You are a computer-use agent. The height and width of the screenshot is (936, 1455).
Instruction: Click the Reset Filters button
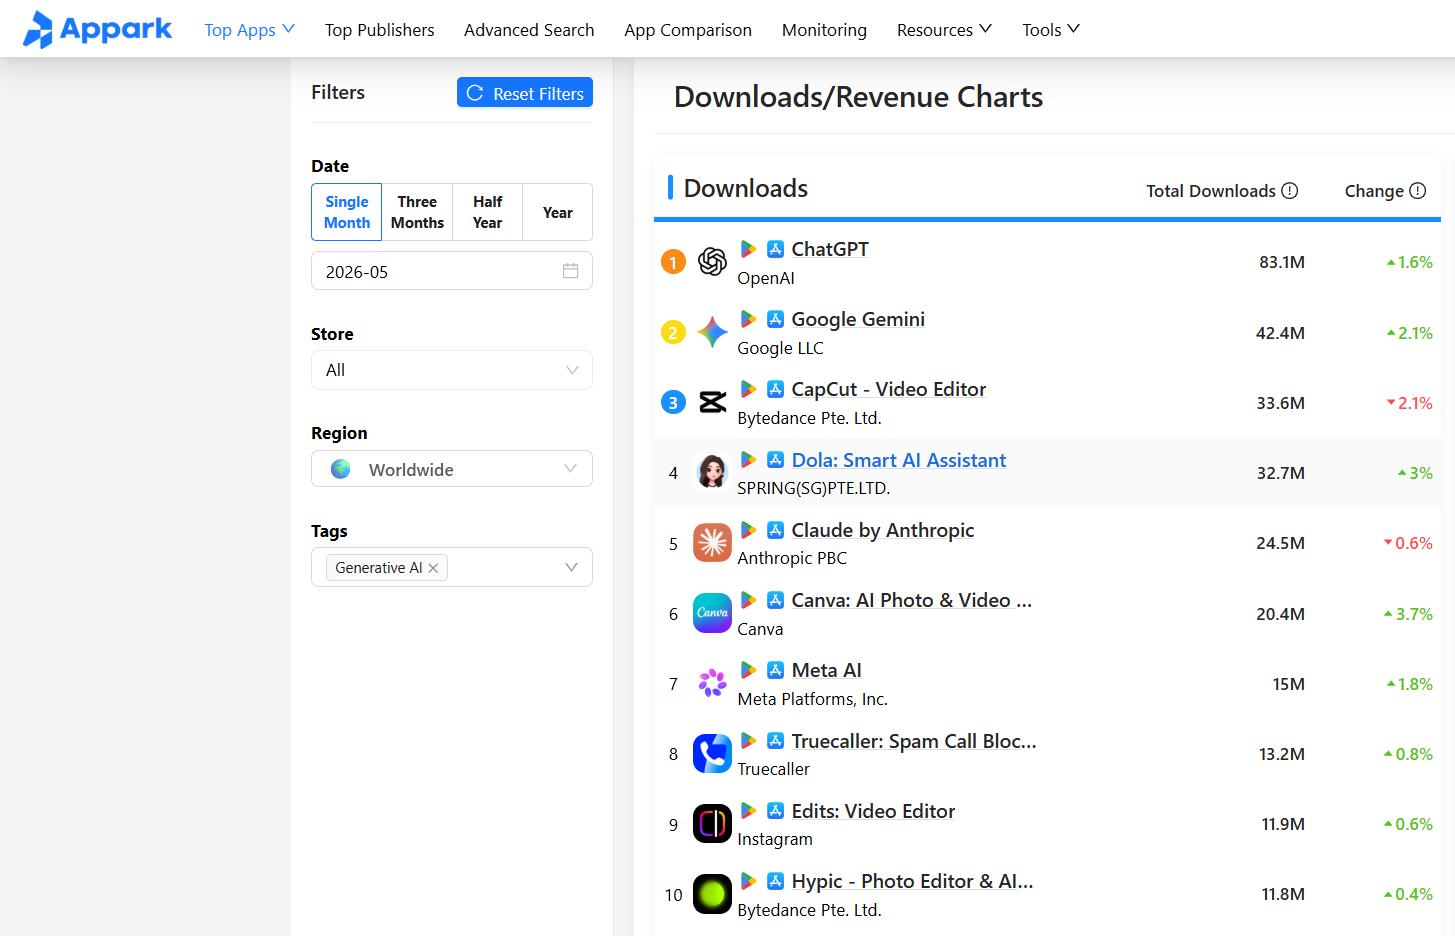[525, 92]
